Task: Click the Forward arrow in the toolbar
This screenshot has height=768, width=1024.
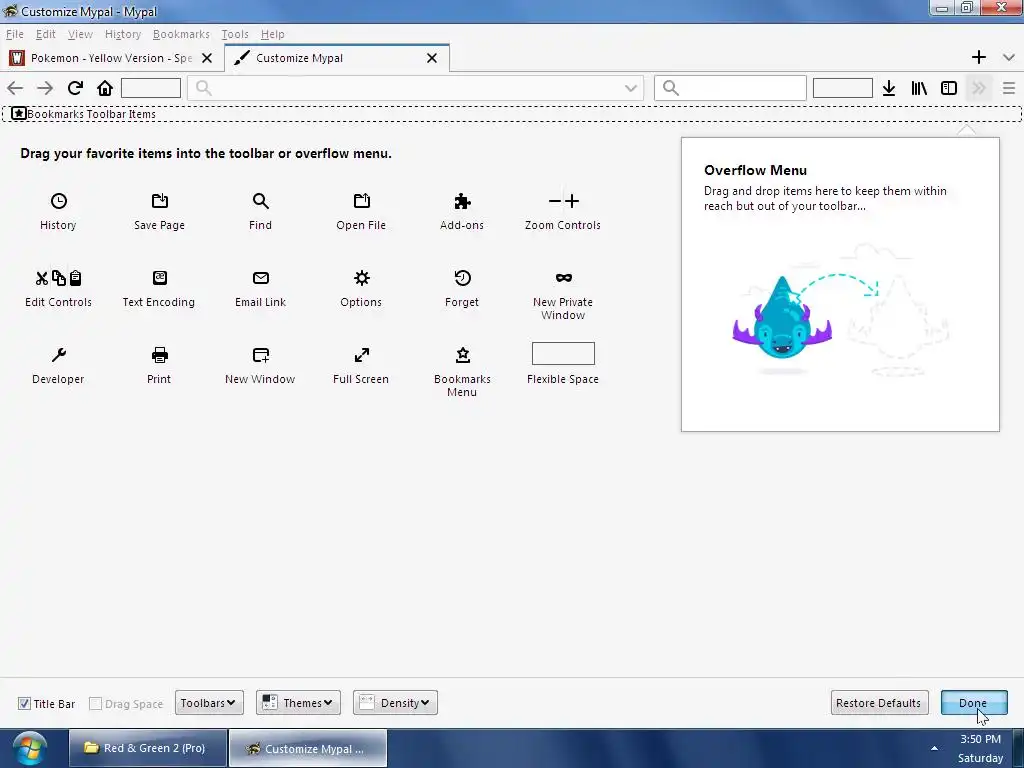Action: click(x=45, y=88)
